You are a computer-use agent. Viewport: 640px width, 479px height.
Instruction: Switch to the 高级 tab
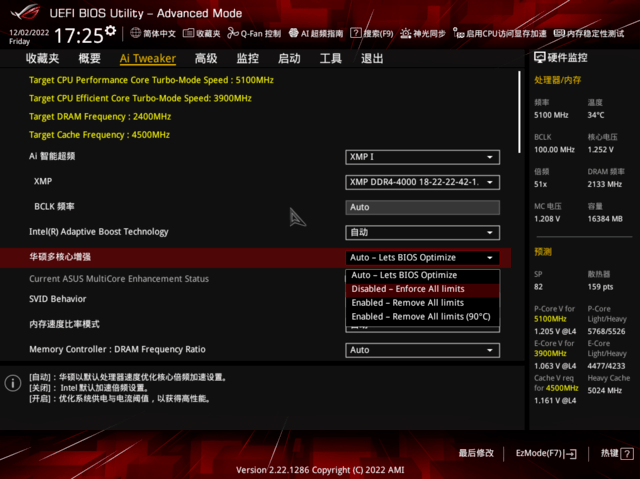206,58
